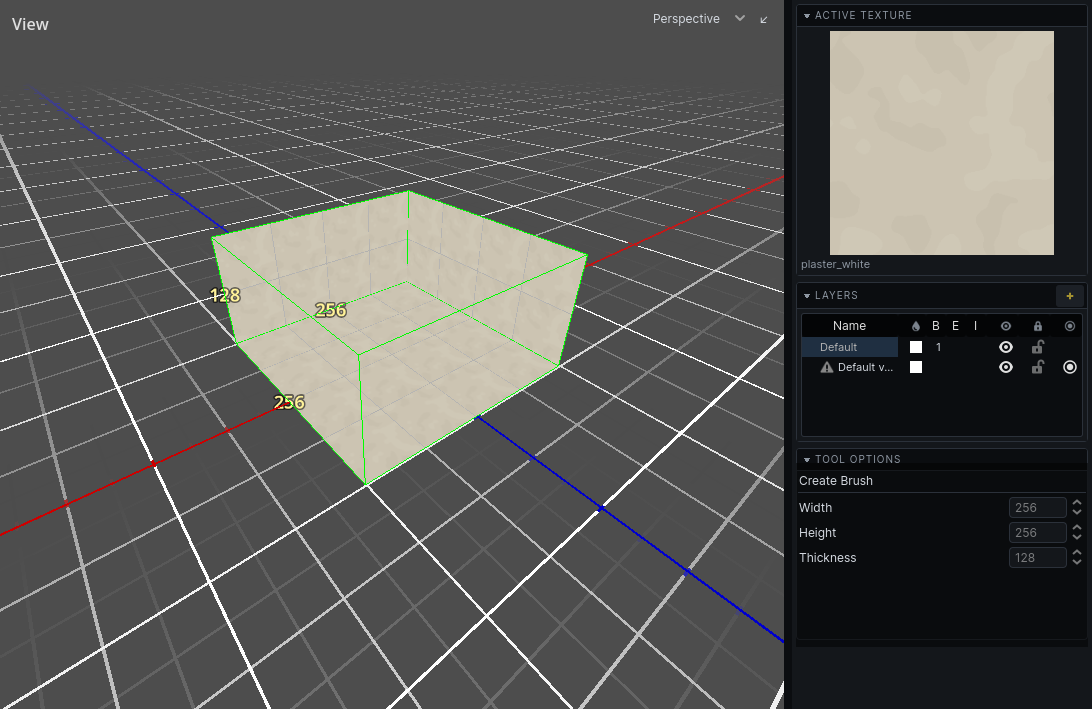This screenshot has width=1092, height=709.
Task: Click the visibility eye column header icon
Action: coord(1006,326)
